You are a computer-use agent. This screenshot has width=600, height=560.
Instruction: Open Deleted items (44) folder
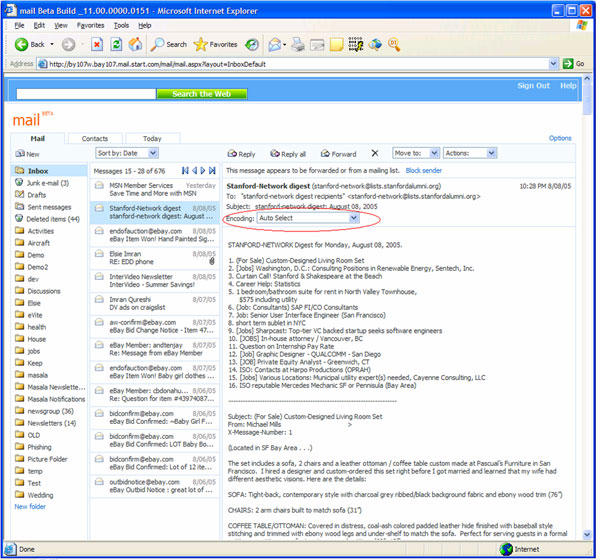(x=53, y=219)
